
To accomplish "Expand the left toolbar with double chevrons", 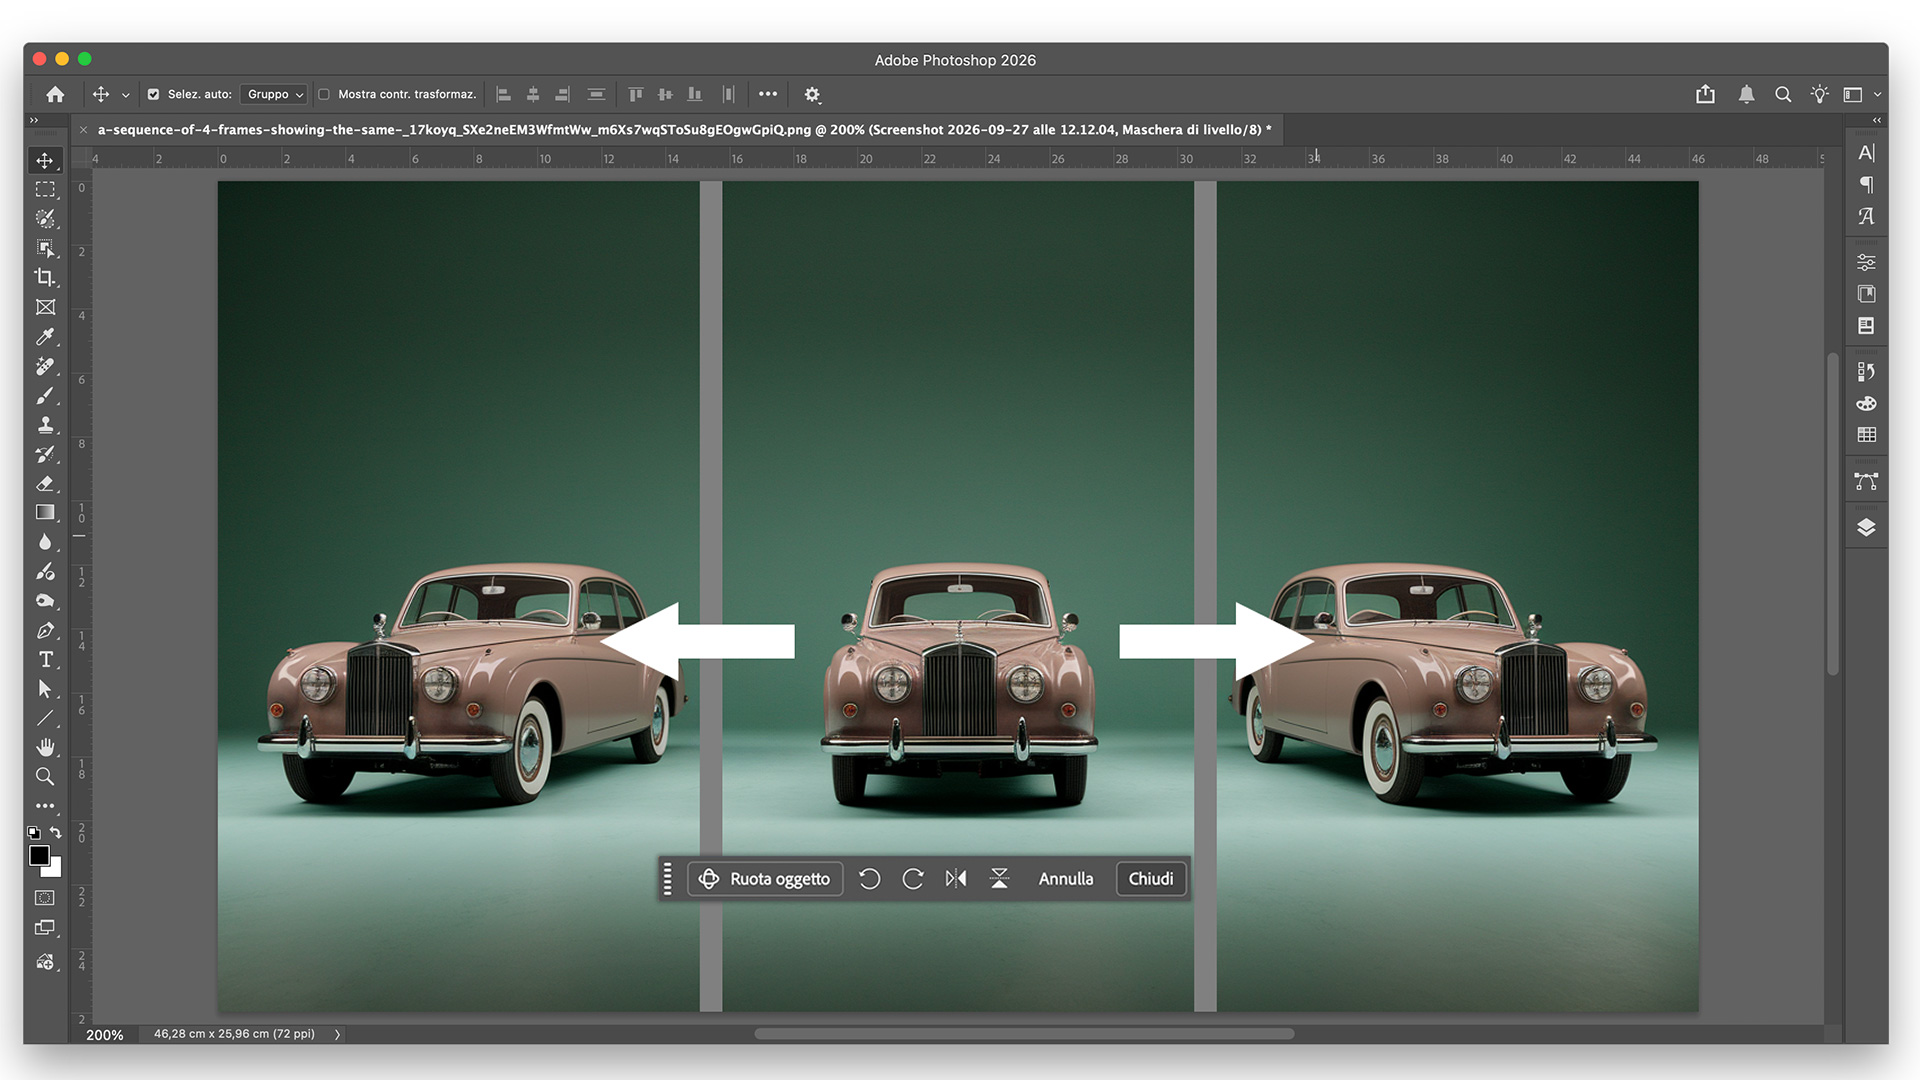I will [x=34, y=120].
